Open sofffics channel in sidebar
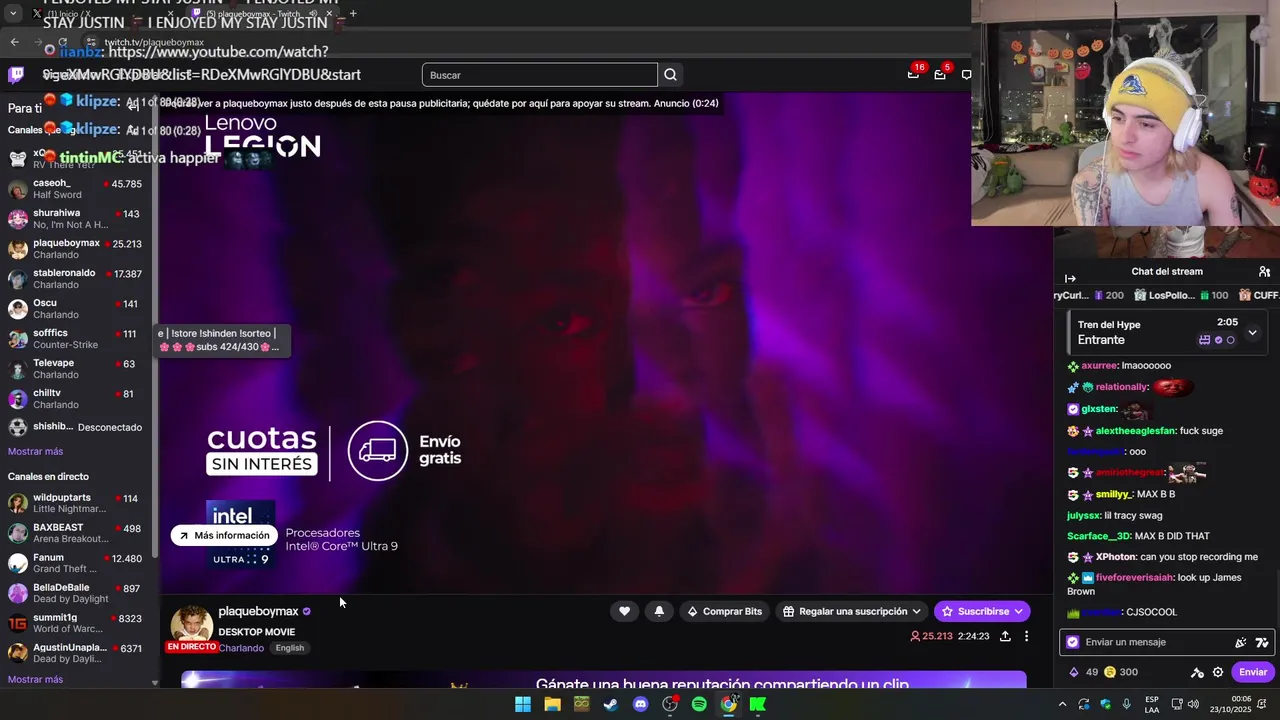Screen dimensions: 1280x720 (76, 339)
